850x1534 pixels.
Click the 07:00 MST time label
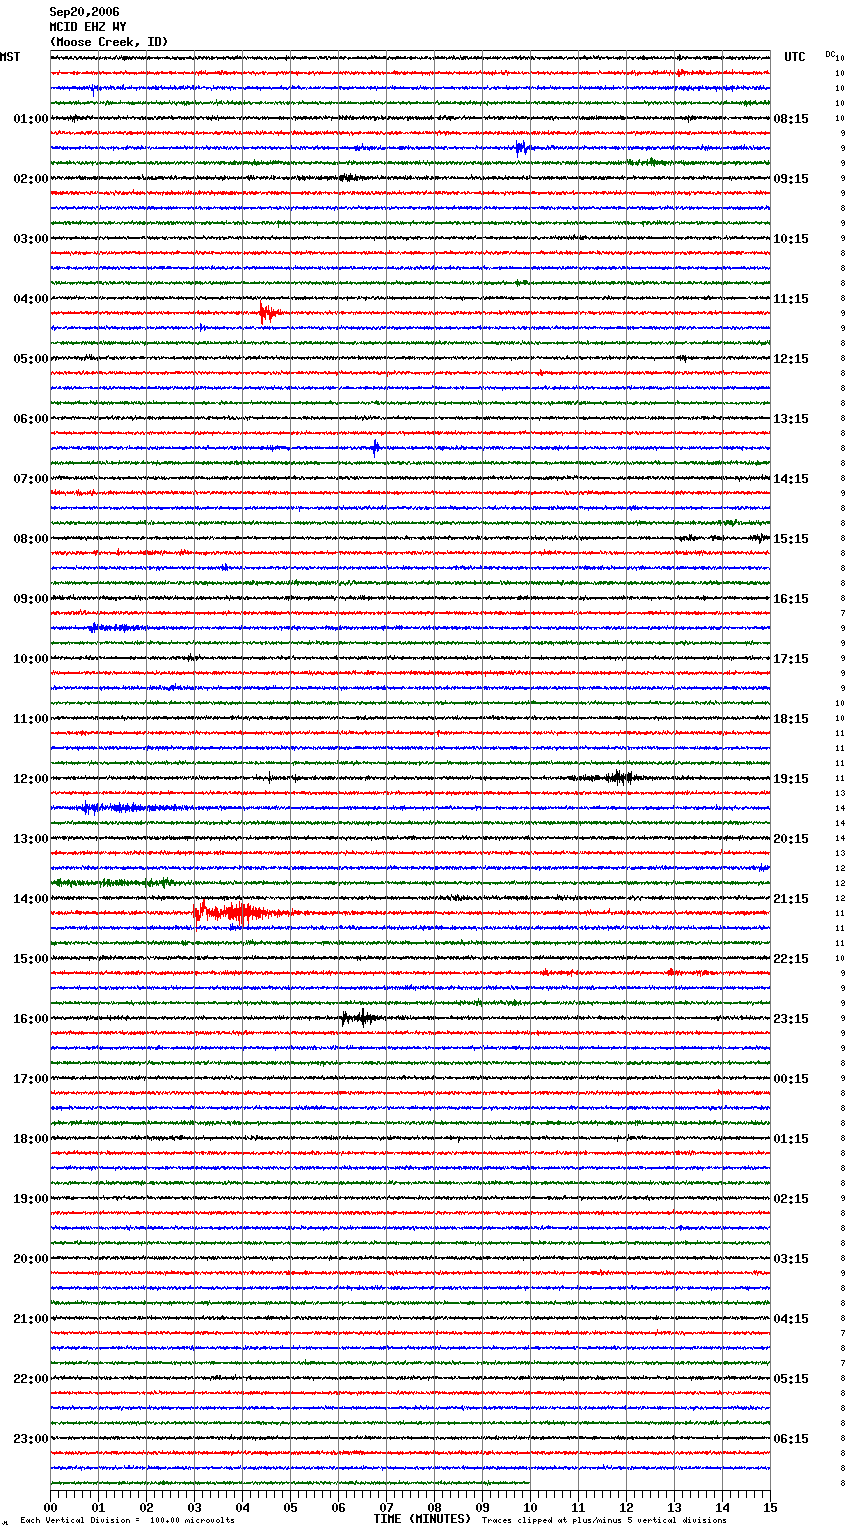pos(30,479)
